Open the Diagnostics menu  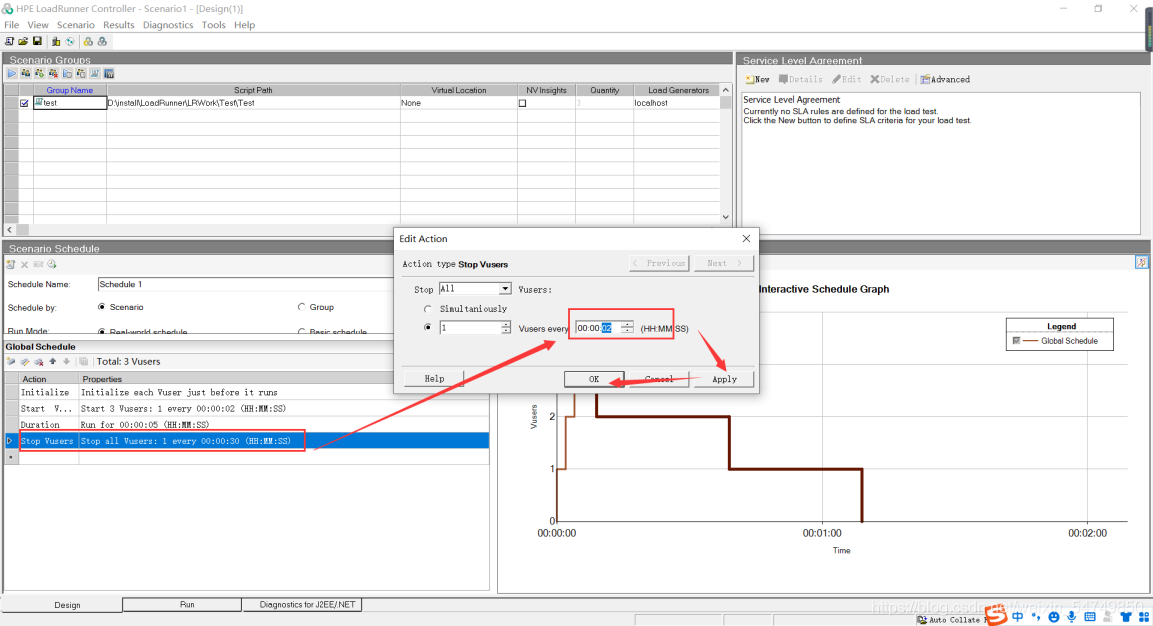(167, 25)
